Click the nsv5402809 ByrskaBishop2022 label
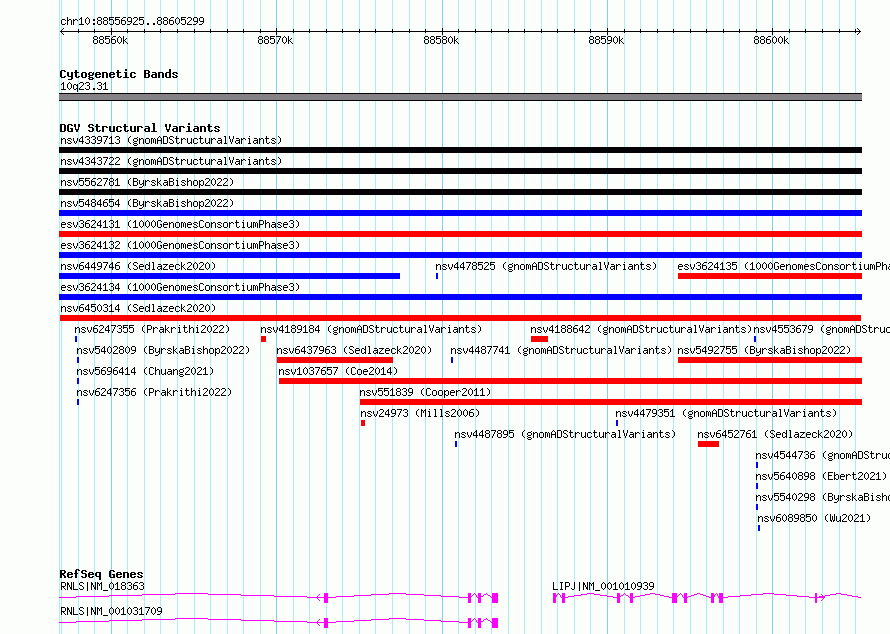This screenshot has height=634, width=890. click(x=163, y=350)
